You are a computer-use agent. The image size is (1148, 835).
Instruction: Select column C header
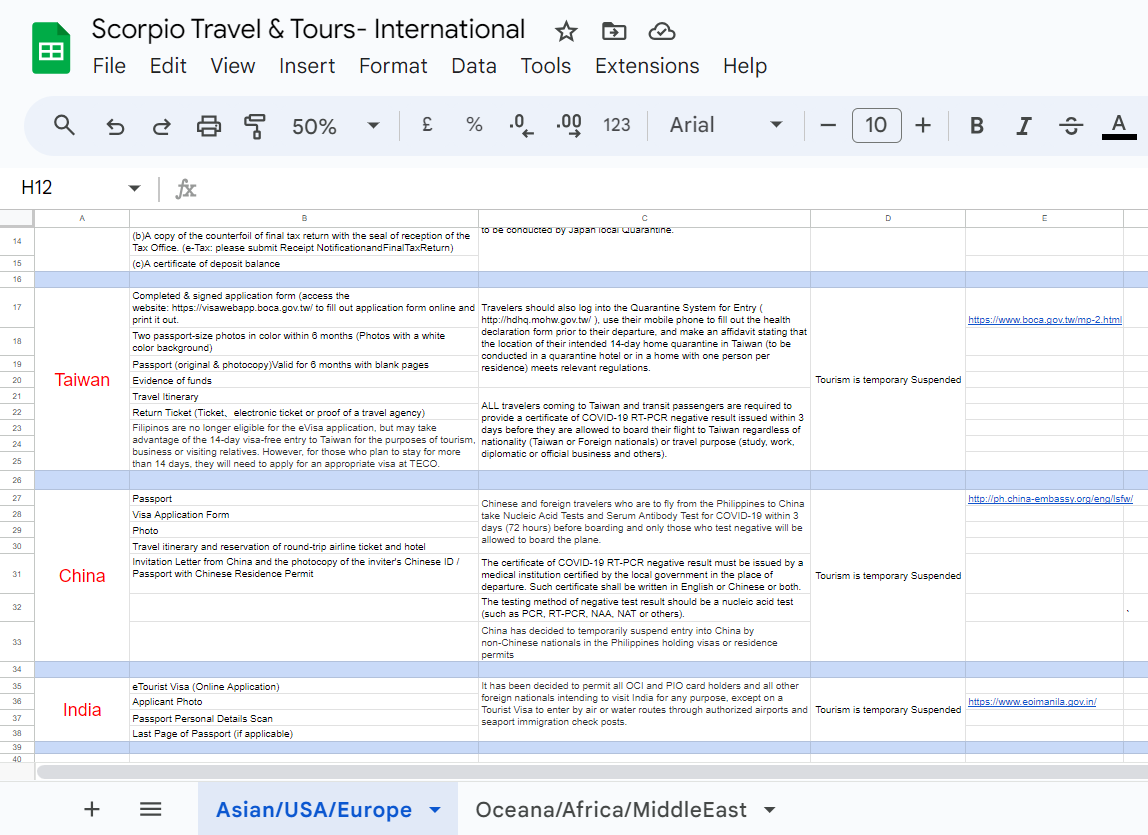pos(644,218)
